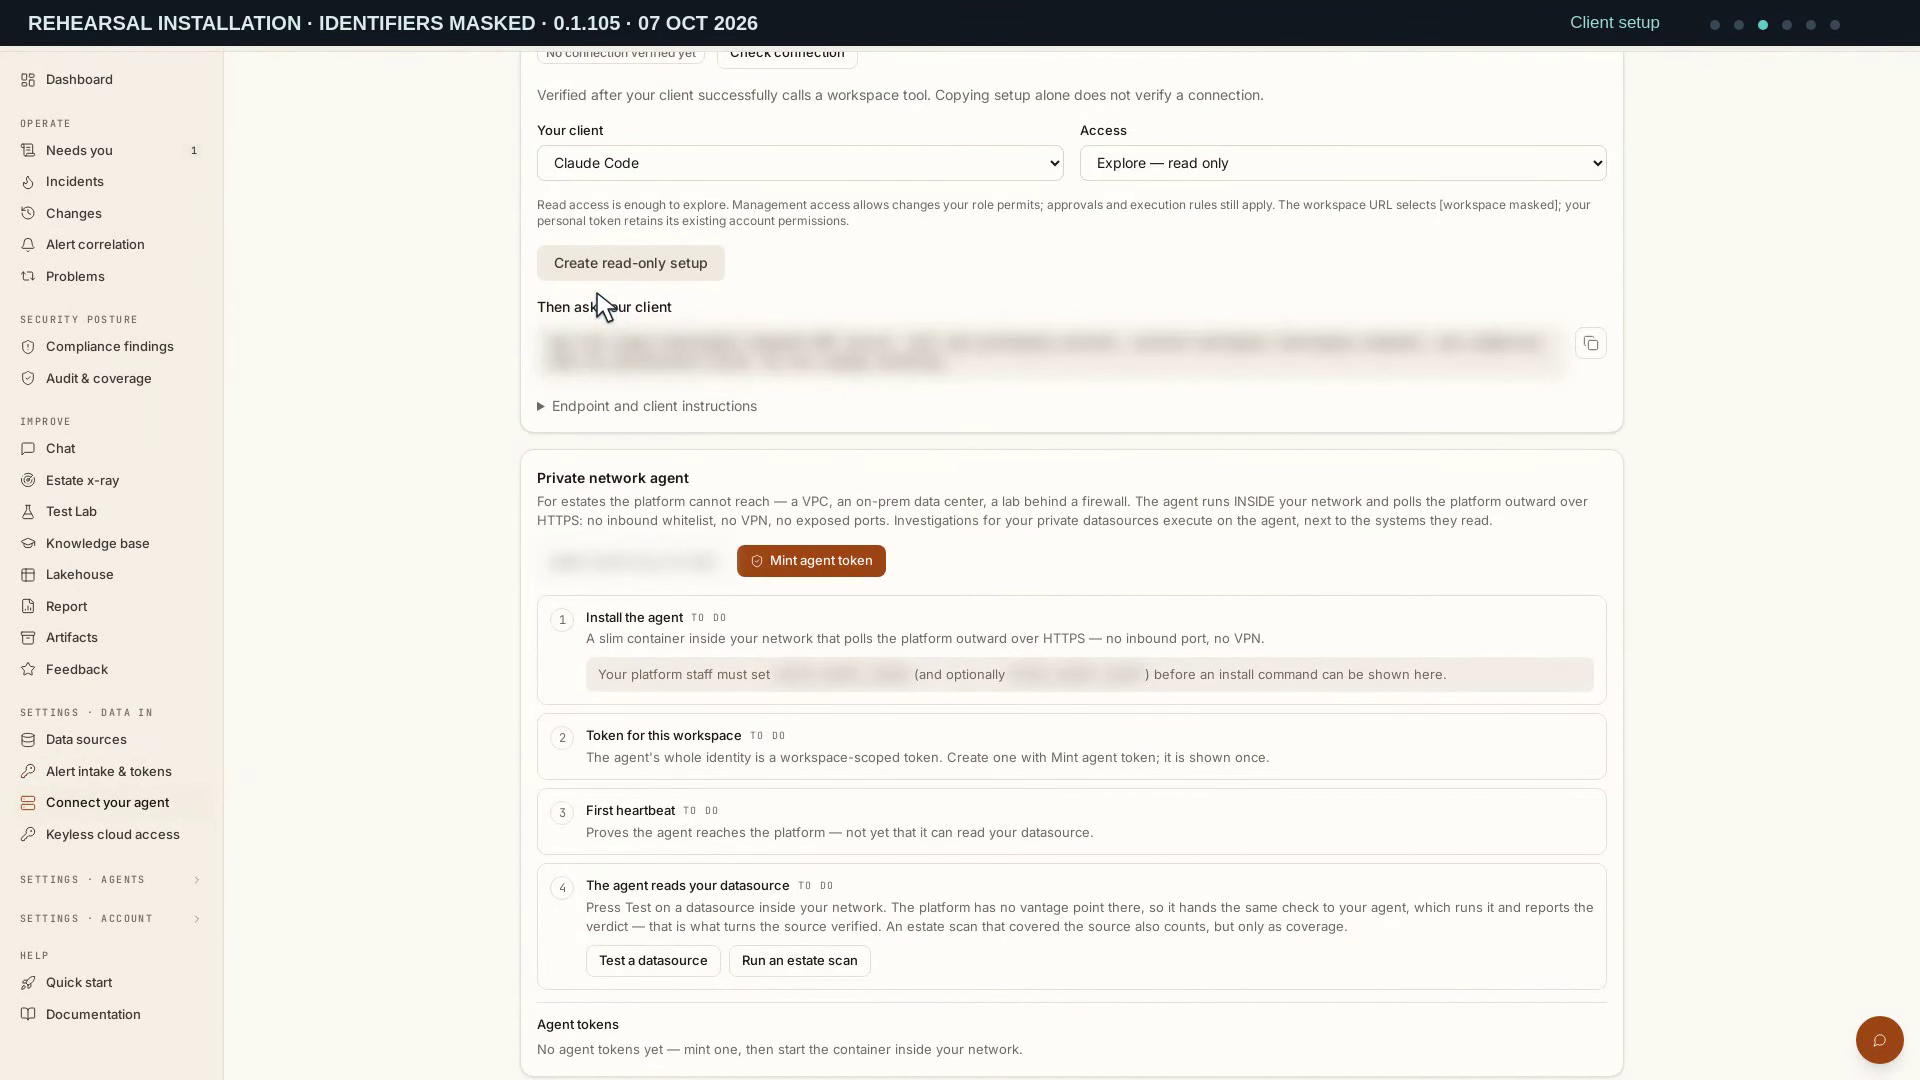
Task: Click the Data sources database icon
Action: click(28, 740)
